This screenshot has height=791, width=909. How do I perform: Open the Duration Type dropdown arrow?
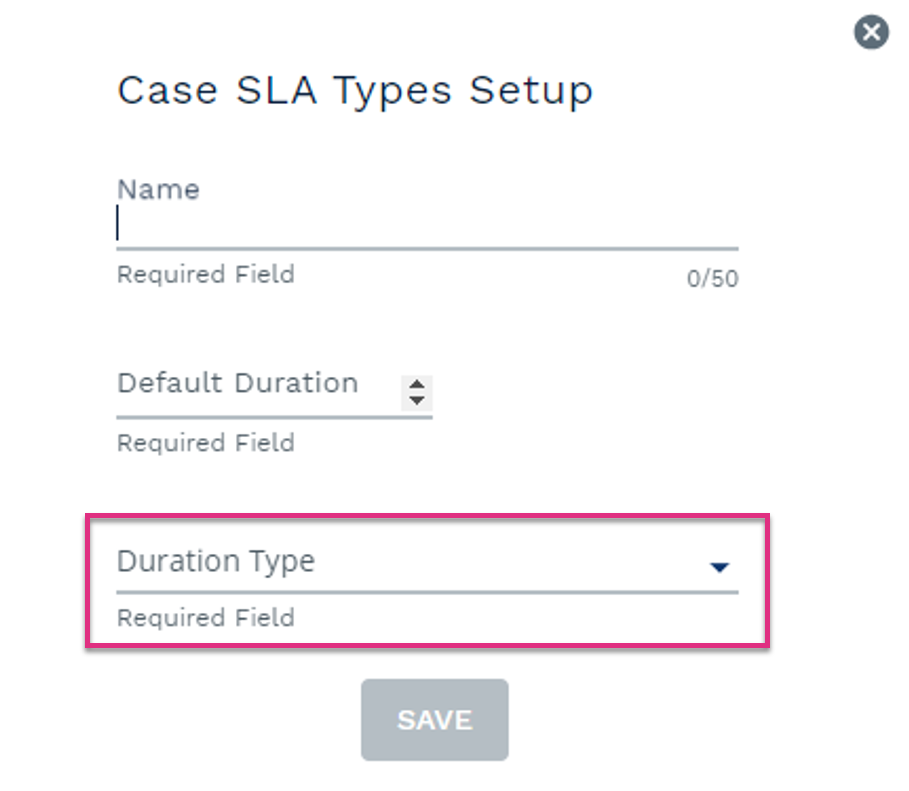[719, 567]
